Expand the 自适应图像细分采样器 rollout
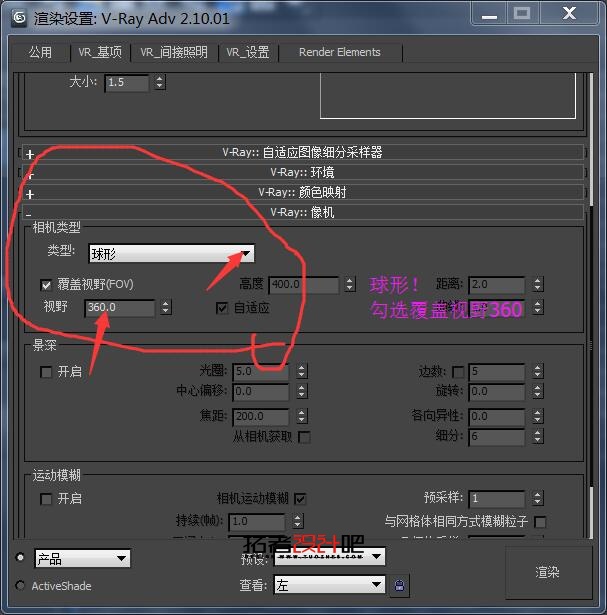This screenshot has height=615, width=607. click(302, 152)
